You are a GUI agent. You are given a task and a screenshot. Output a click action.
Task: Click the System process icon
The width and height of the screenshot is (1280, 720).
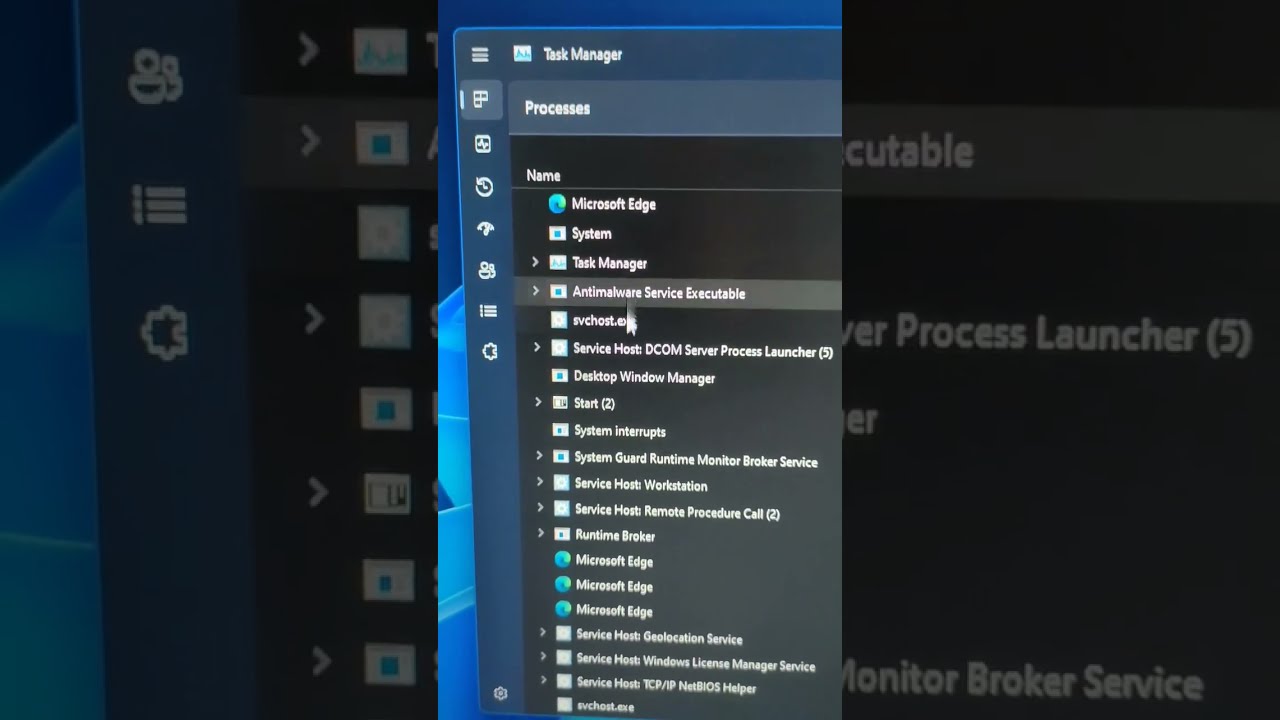(557, 233)
